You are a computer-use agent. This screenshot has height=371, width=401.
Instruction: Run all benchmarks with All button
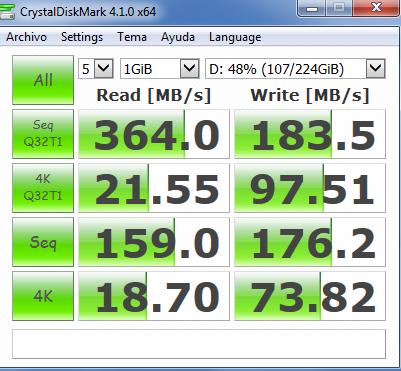[x=43, y=80]
